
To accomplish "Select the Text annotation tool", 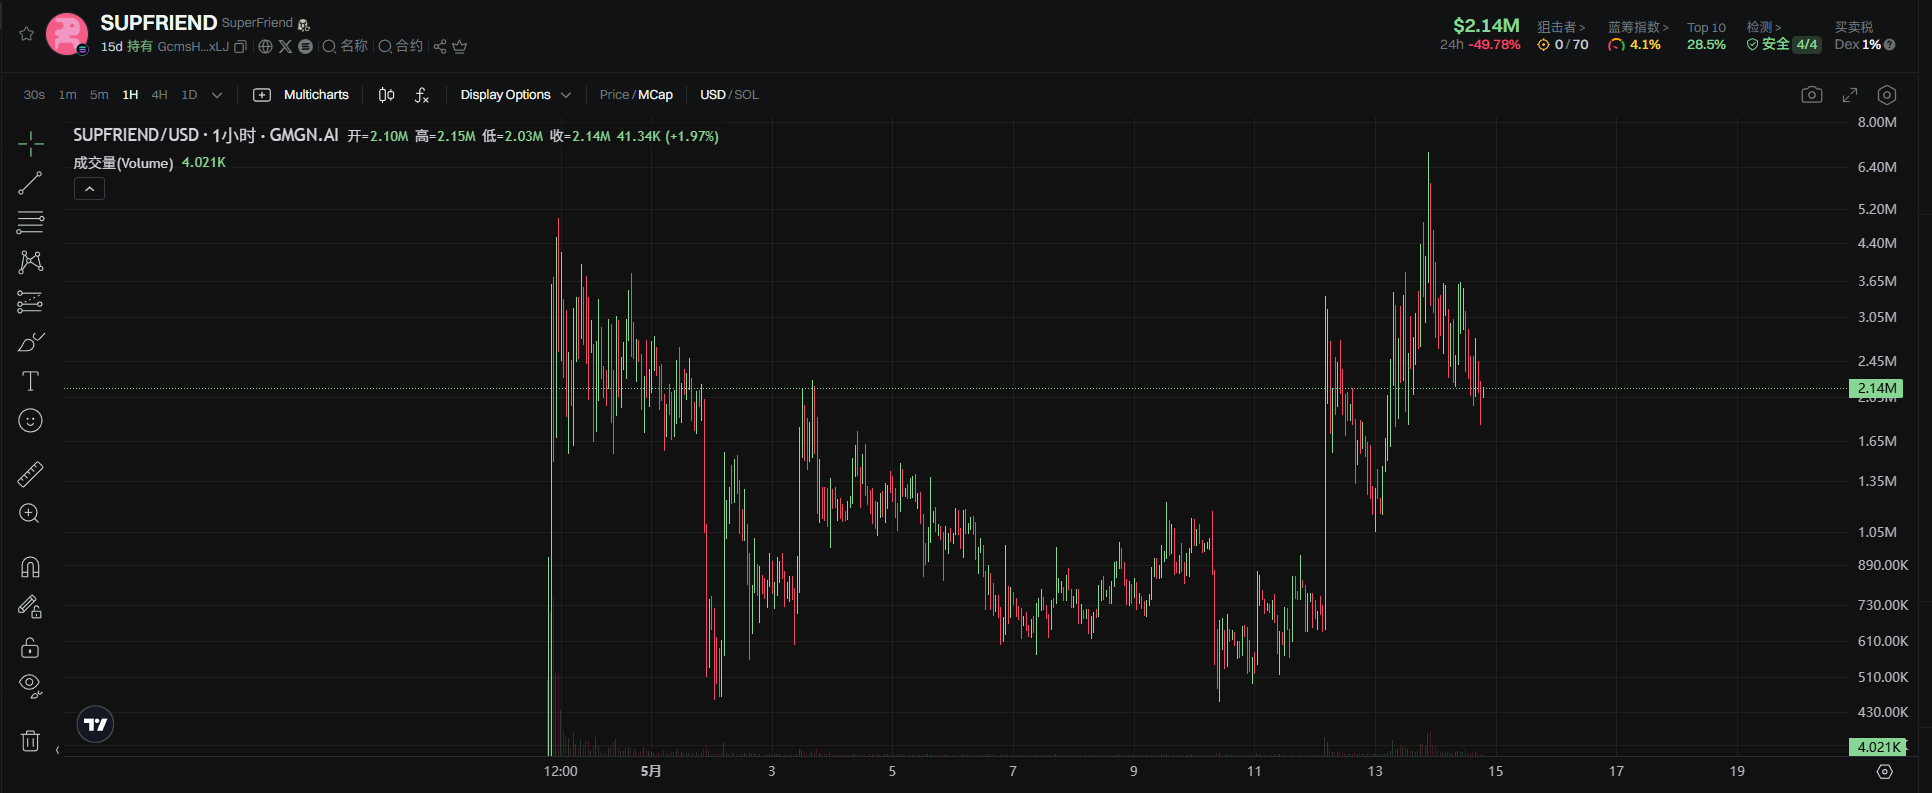I will (31, 381).
